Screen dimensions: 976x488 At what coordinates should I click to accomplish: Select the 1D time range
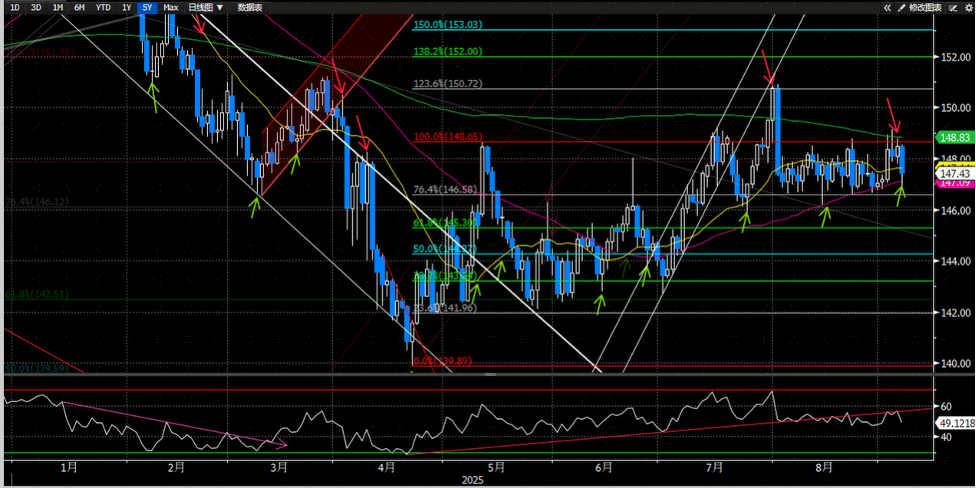[x=16, y=7]
